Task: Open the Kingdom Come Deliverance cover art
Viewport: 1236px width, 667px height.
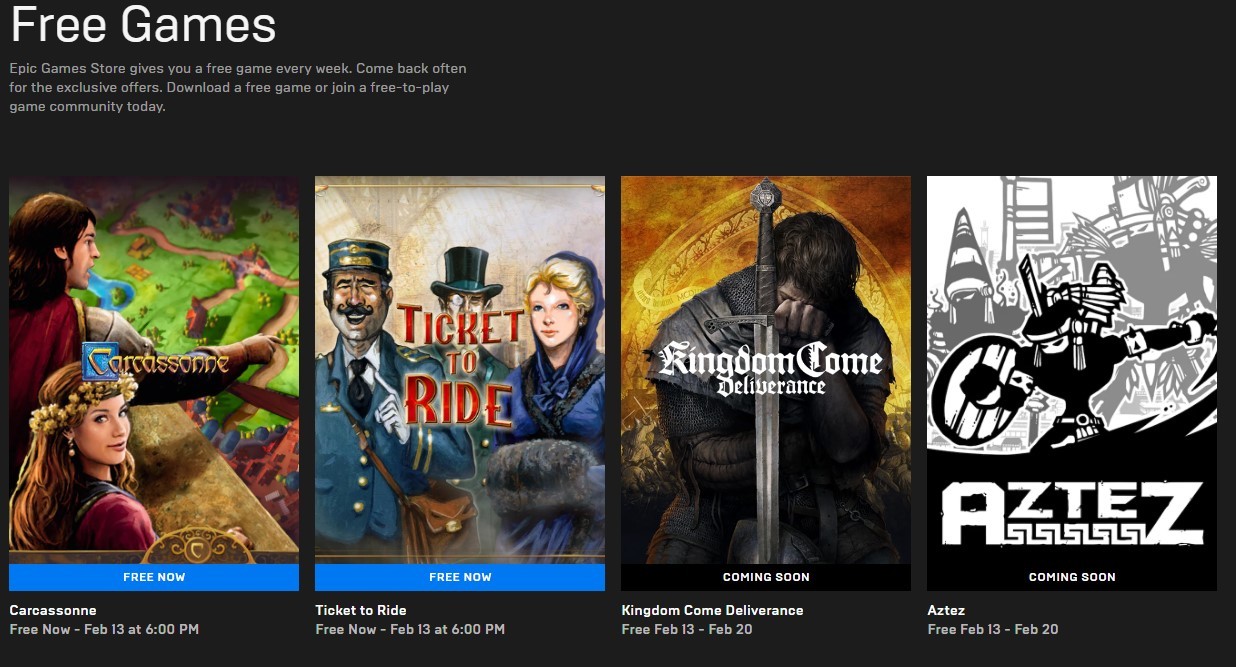Action: tap(766, 370)
